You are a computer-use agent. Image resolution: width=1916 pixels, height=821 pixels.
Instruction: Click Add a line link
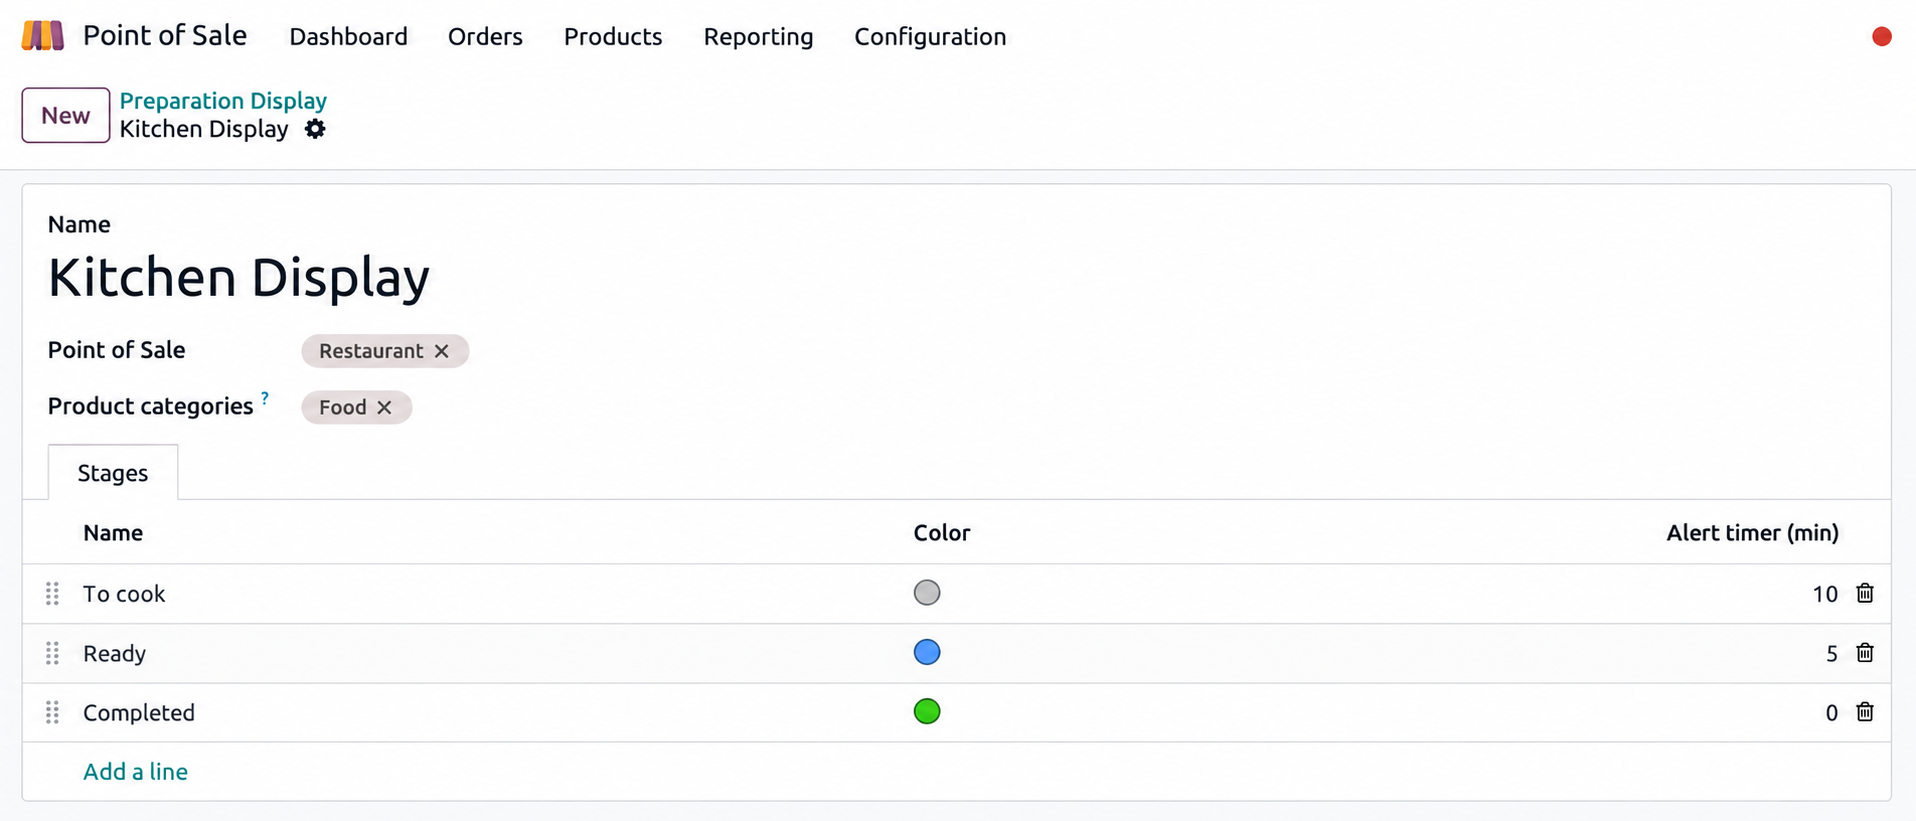135,771
